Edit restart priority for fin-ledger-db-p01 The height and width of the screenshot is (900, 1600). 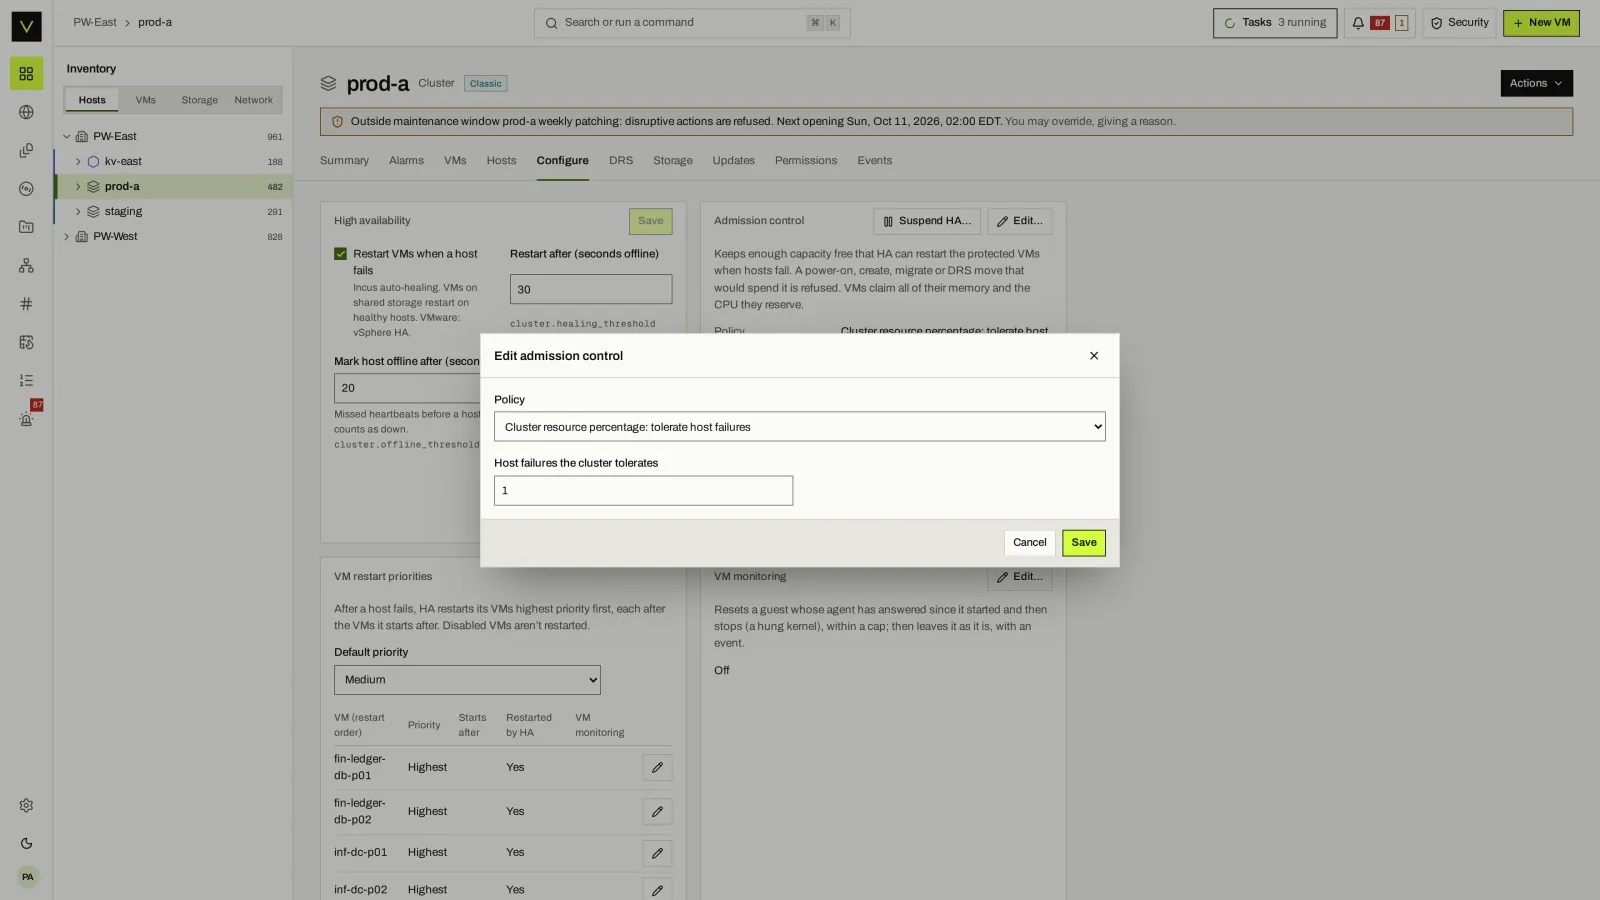[x=657, y=768]
